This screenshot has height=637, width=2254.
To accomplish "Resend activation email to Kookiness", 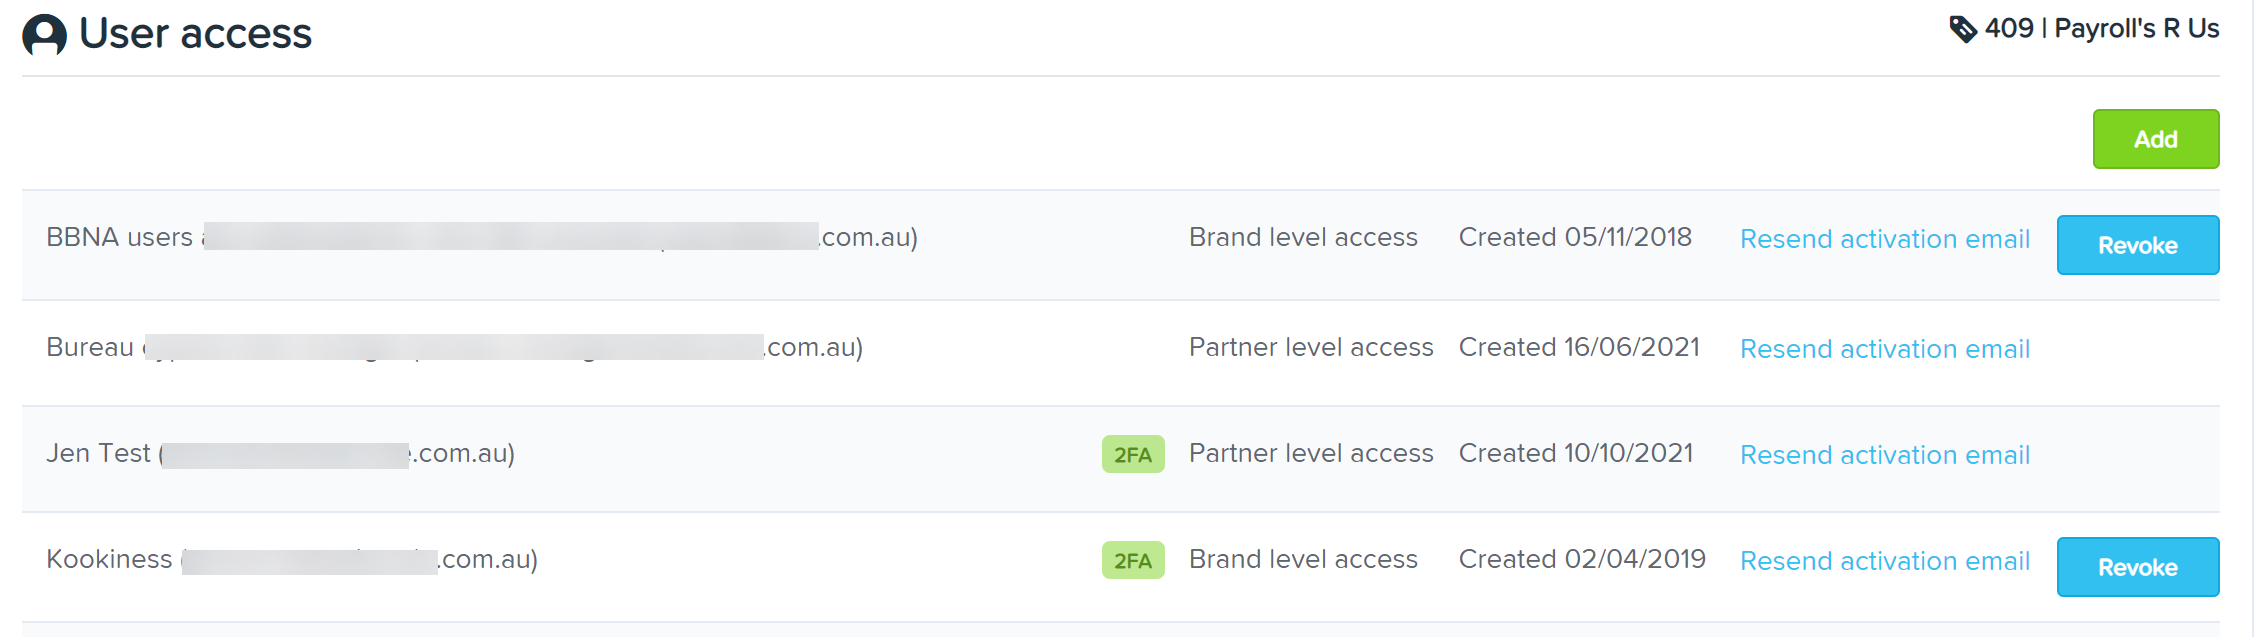I will click(x=1885, y=561).
